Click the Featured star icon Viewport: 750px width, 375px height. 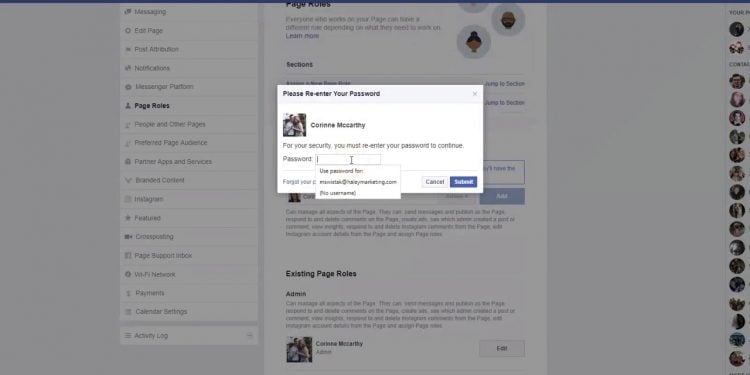pos(128,218)
